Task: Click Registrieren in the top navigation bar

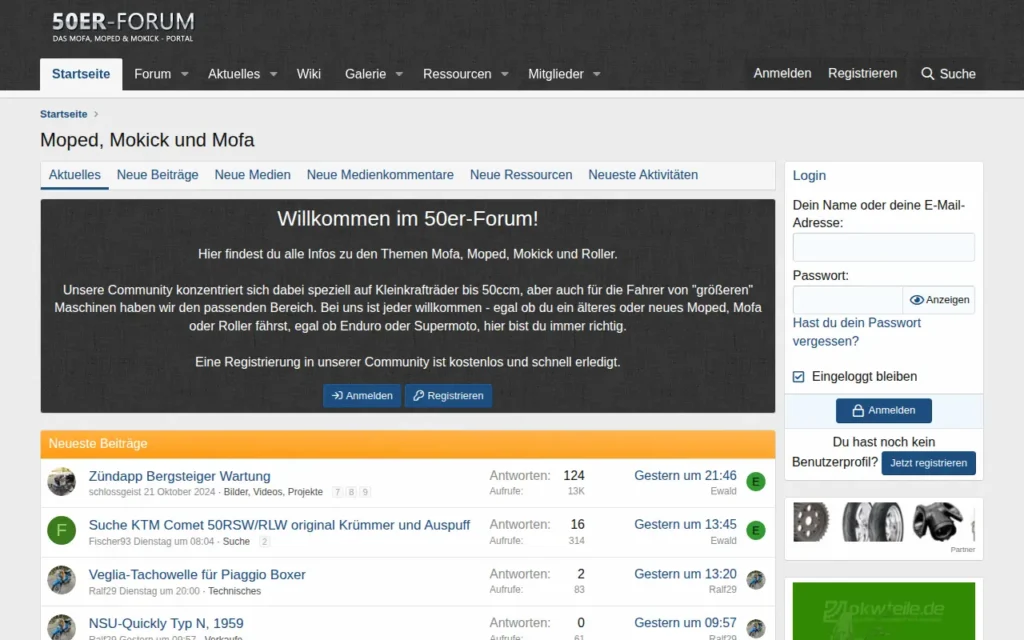Action: point(863,74)
